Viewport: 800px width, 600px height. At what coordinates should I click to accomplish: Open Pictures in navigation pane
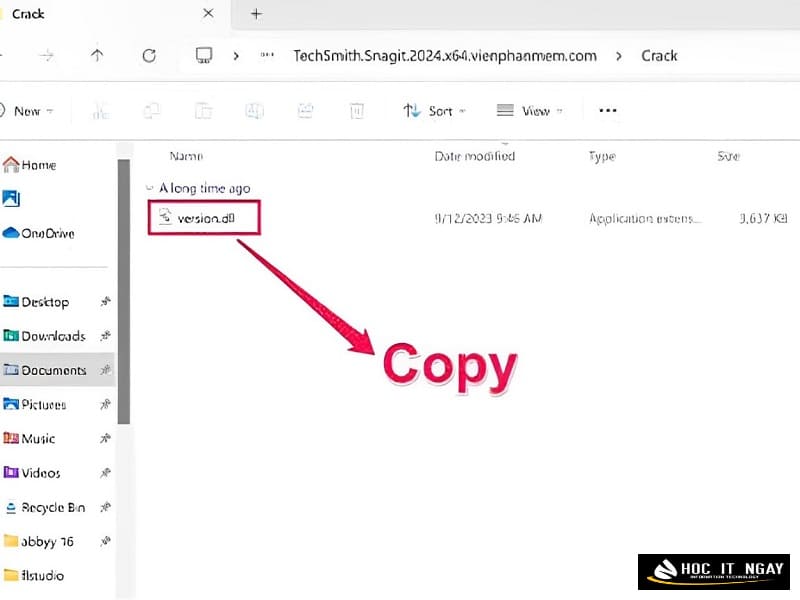pos(35,405)
